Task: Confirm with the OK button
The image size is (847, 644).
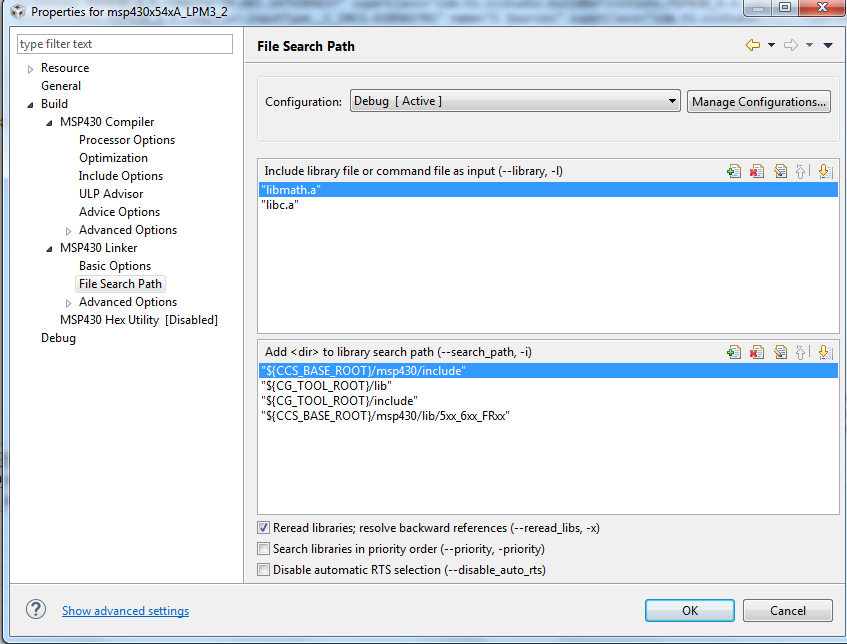Action: [x=690, y=611]
